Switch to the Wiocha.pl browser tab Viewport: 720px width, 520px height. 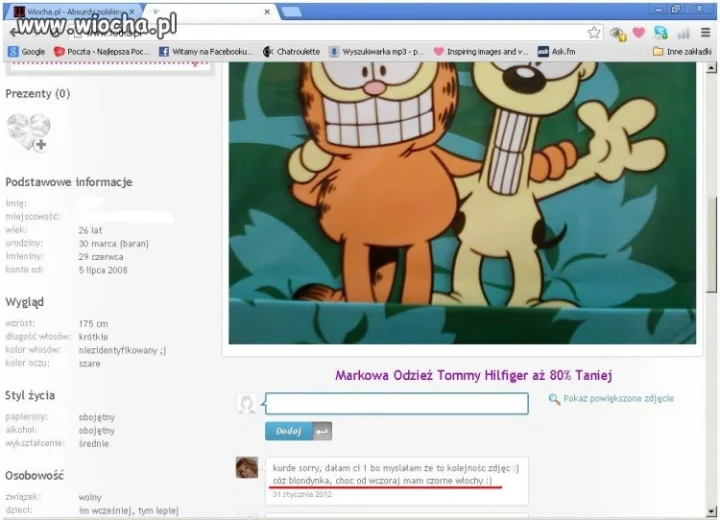73,11
